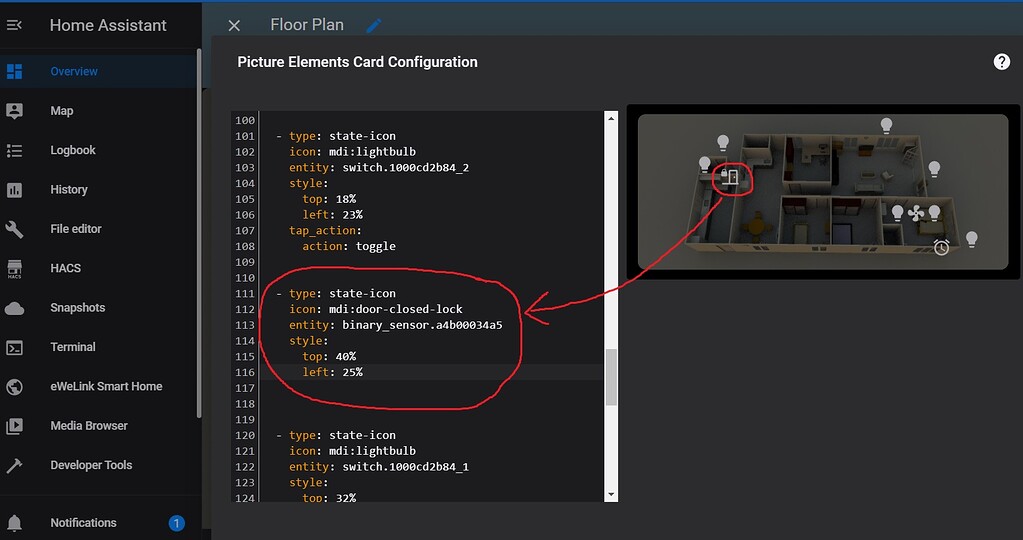Screen dimensions: 1023x540
Task: Click the Picture Elements Card Configuration heading
Action: point(358,62)
